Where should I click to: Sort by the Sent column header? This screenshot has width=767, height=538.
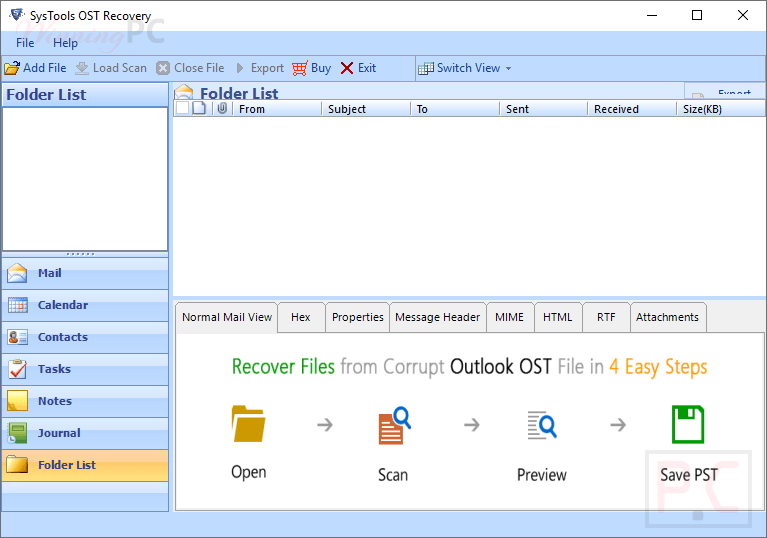[543, 109]
